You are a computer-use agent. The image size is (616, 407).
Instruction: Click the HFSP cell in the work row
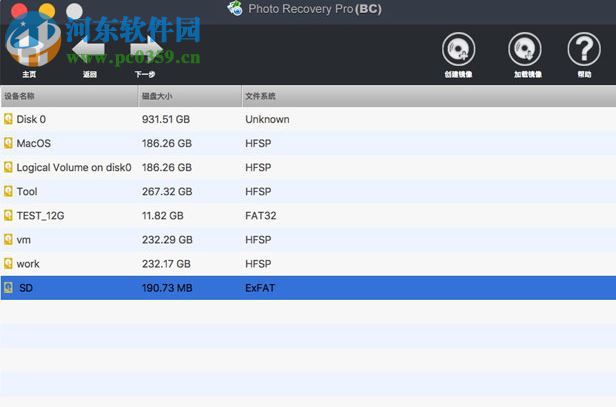coord(258,264)
